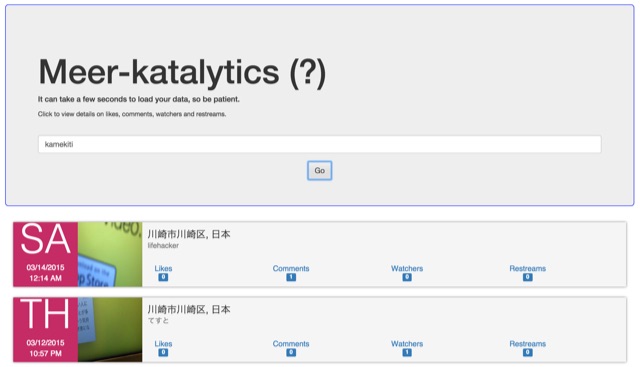
Task: Focus the username field containing kamekiti
Action: click(x=319, y=144)
